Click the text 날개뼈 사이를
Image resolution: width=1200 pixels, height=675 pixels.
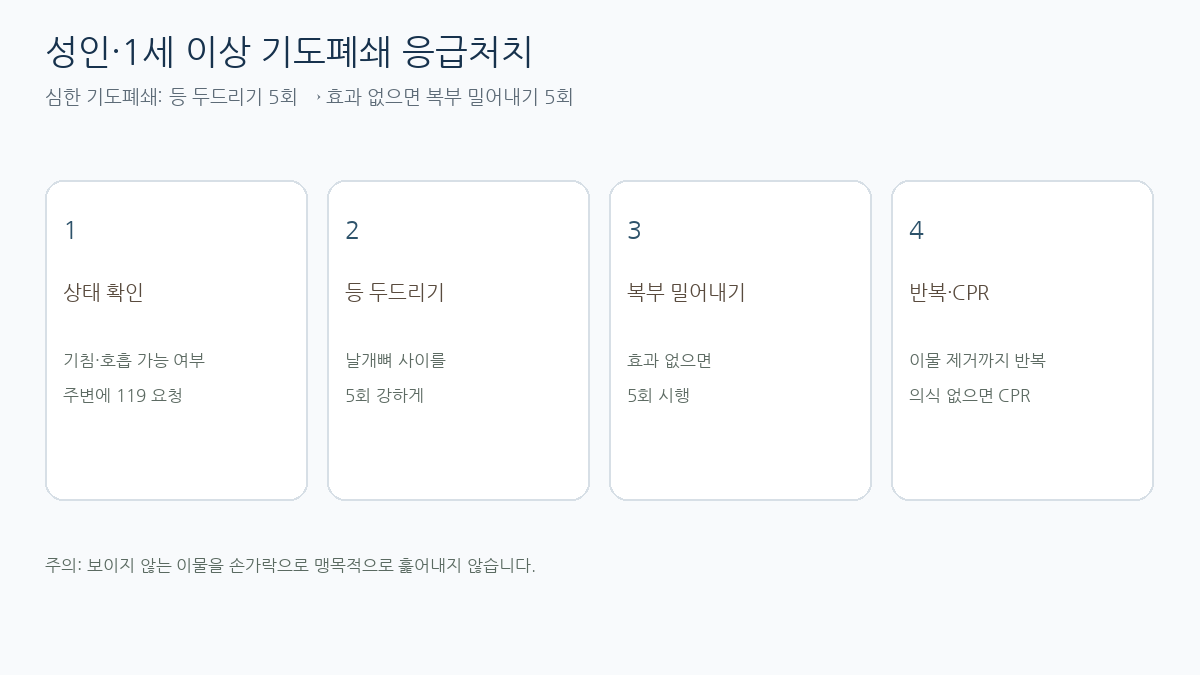coord(395,360)
